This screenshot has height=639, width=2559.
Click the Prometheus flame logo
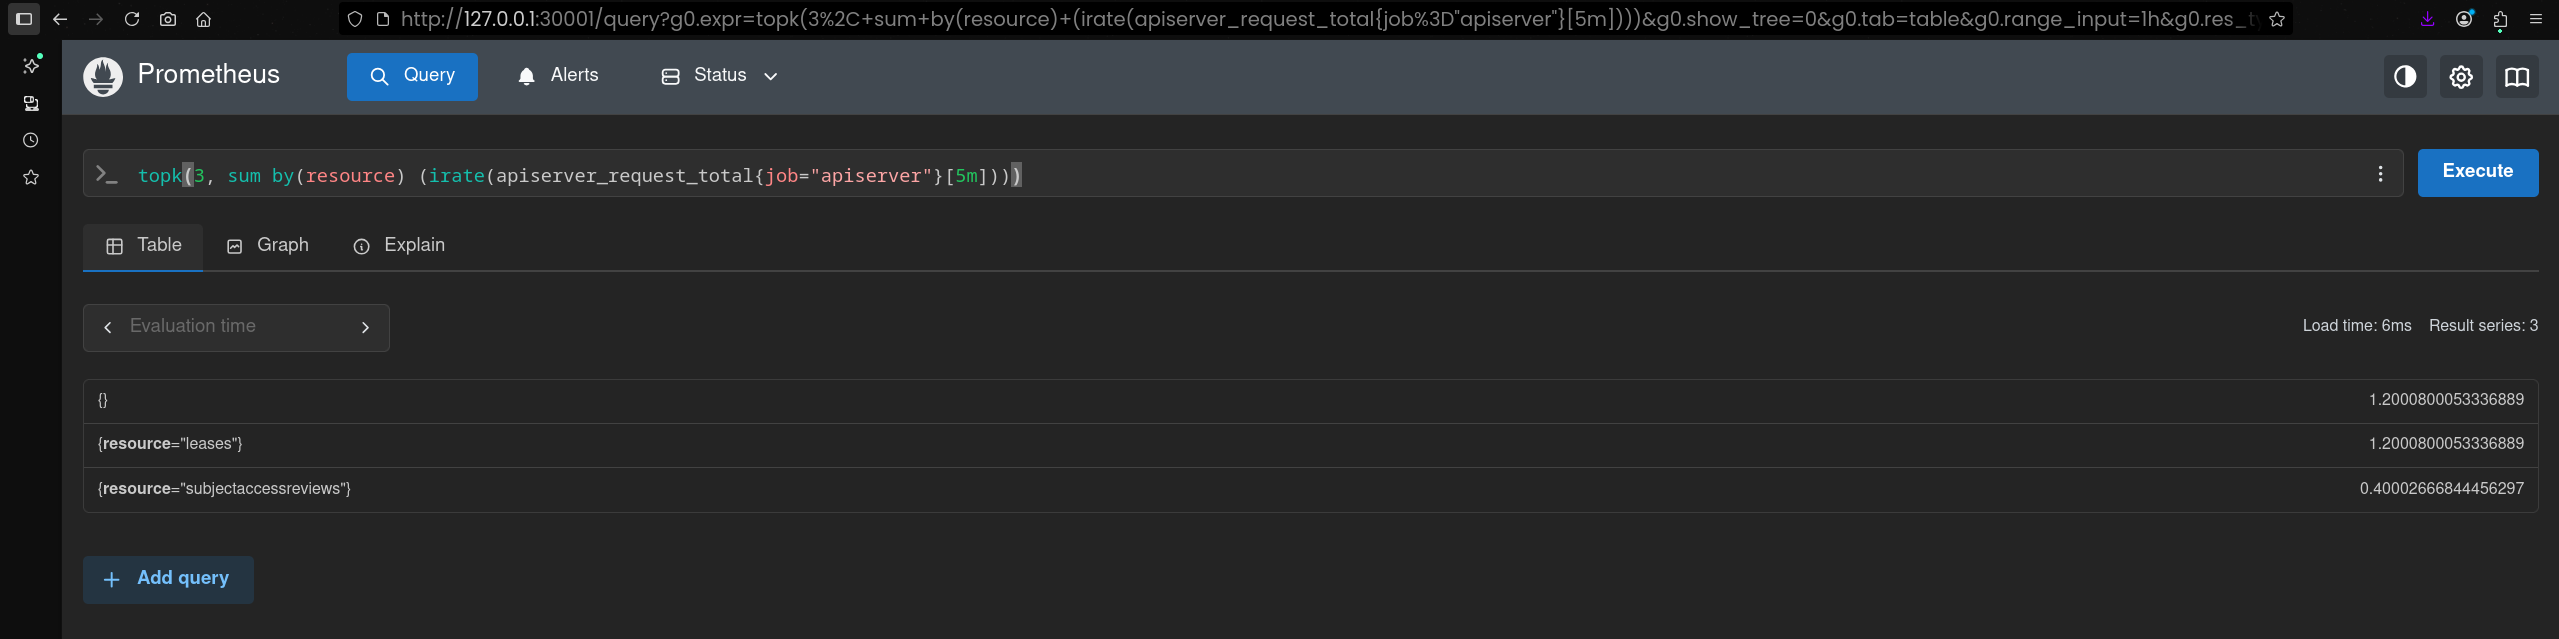click(103, 76)
